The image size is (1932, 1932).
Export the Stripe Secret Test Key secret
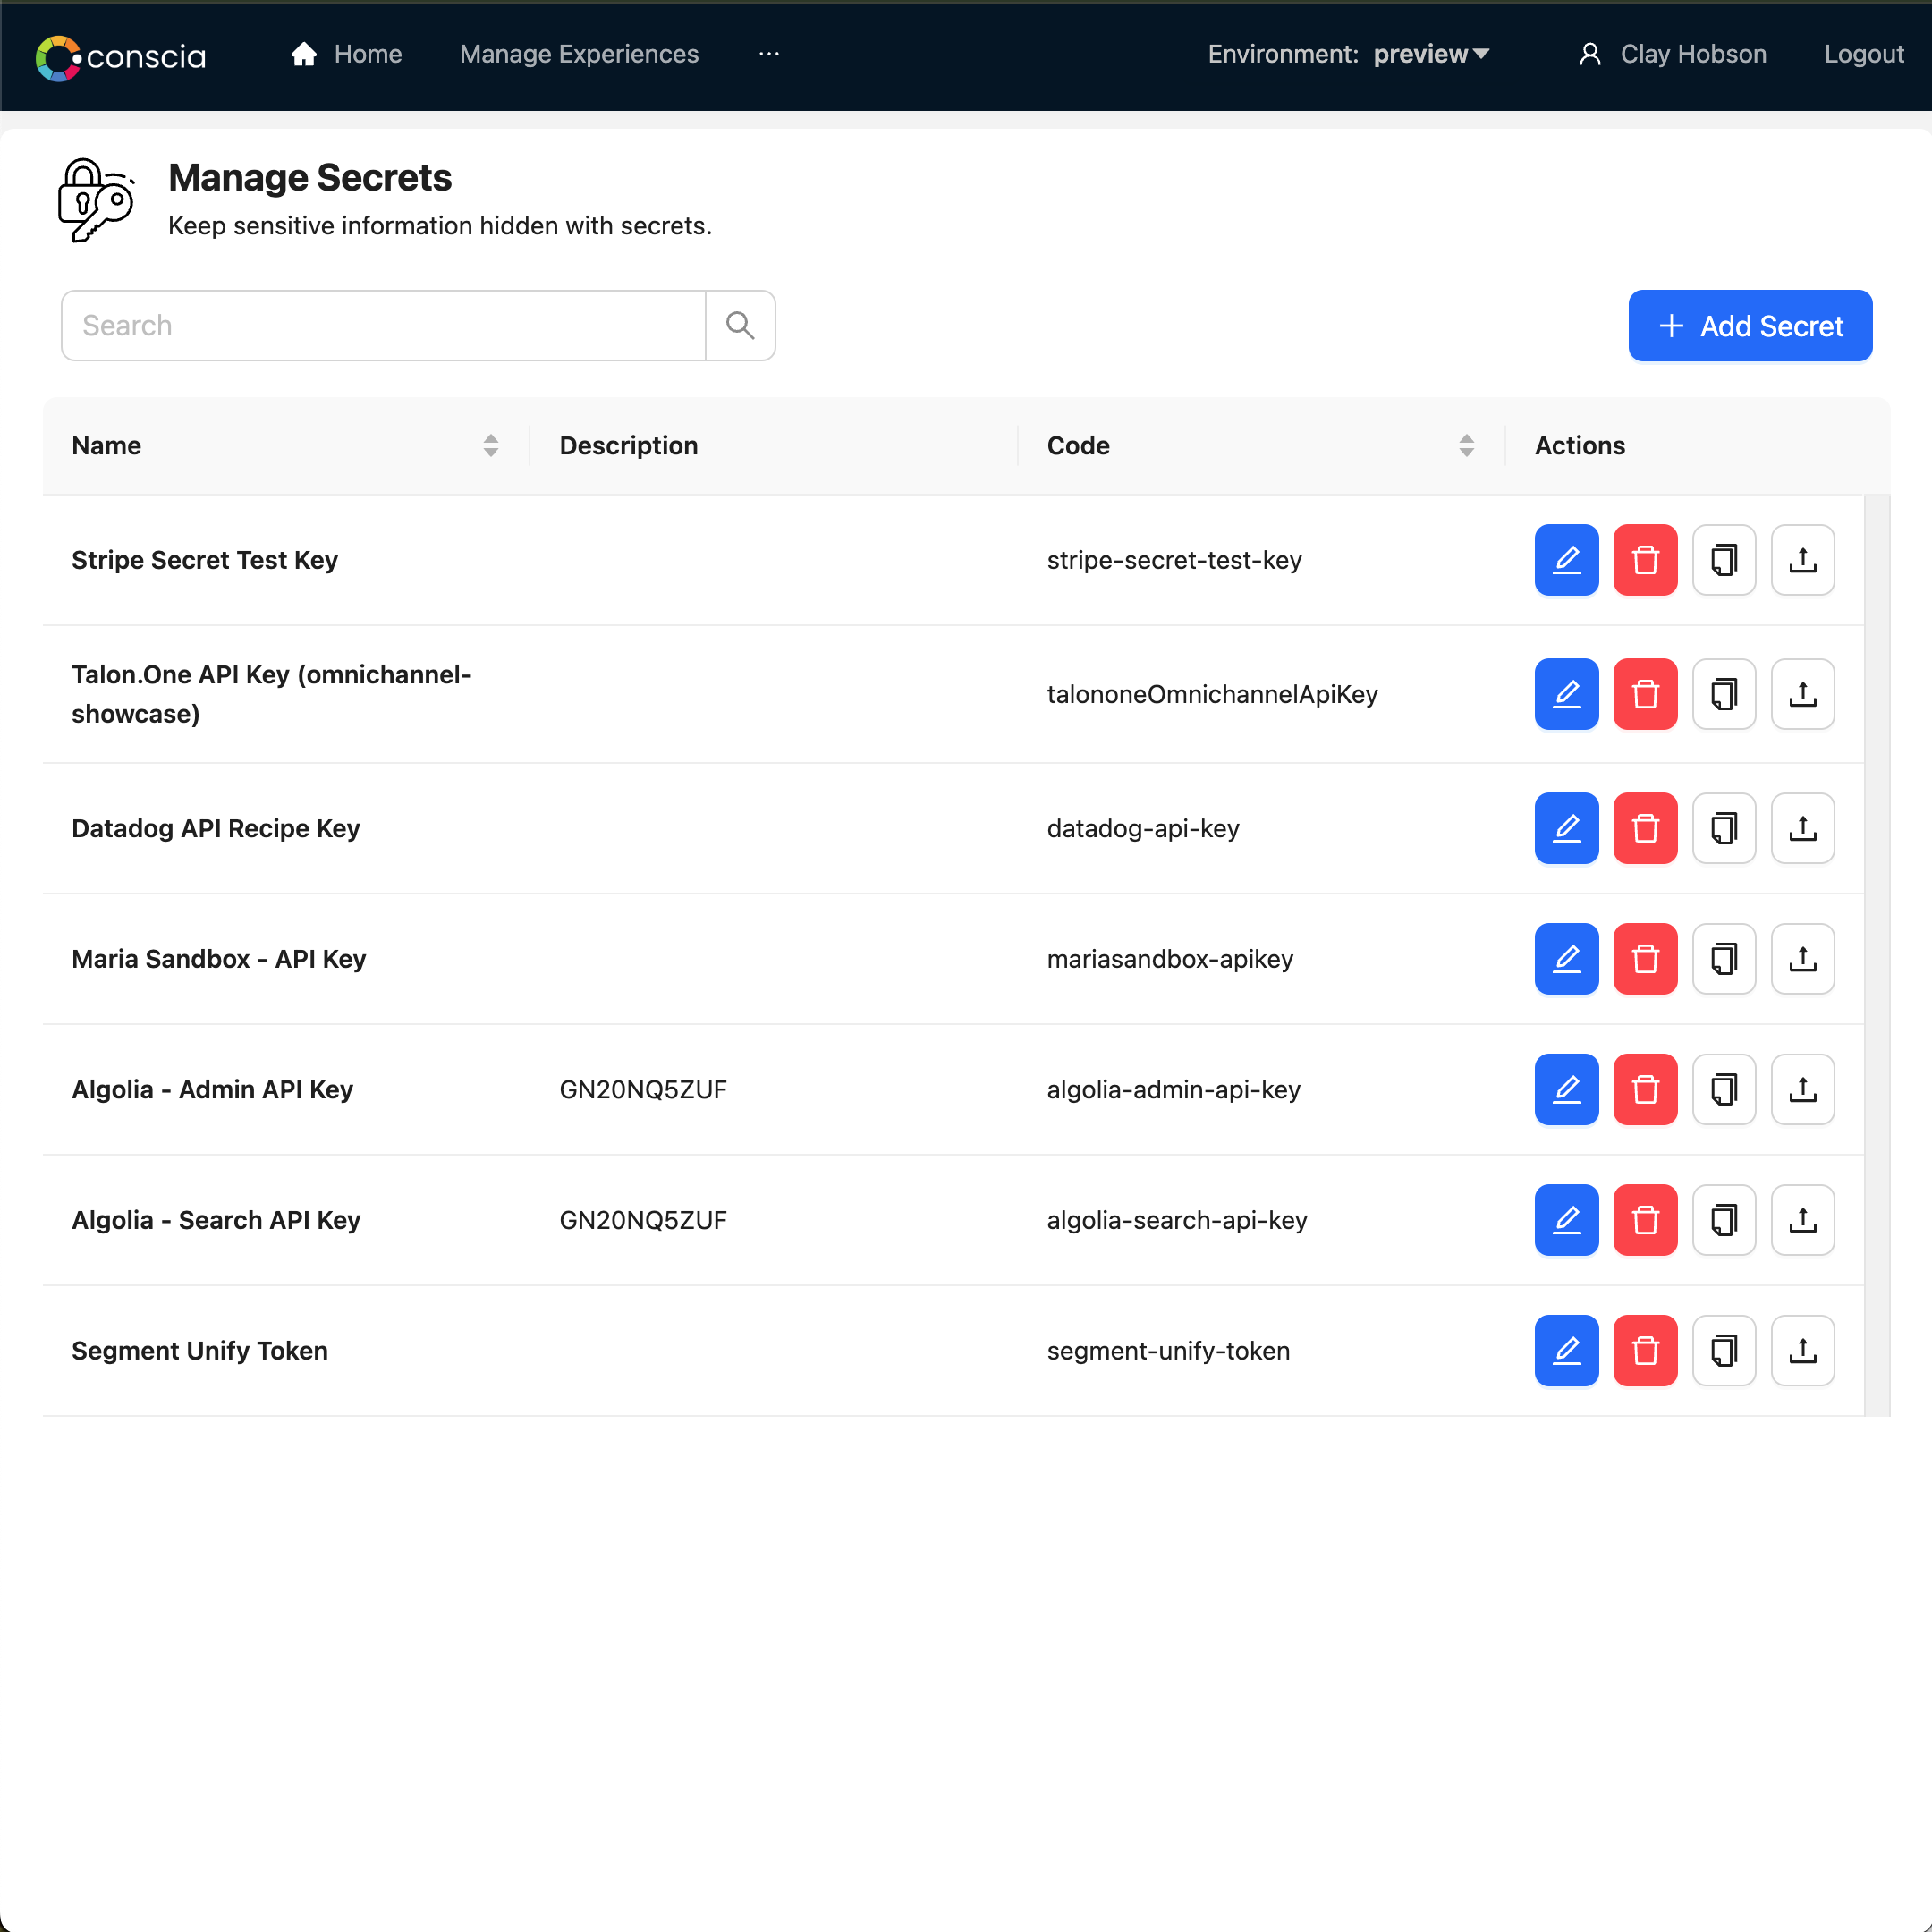(1802, 560)
